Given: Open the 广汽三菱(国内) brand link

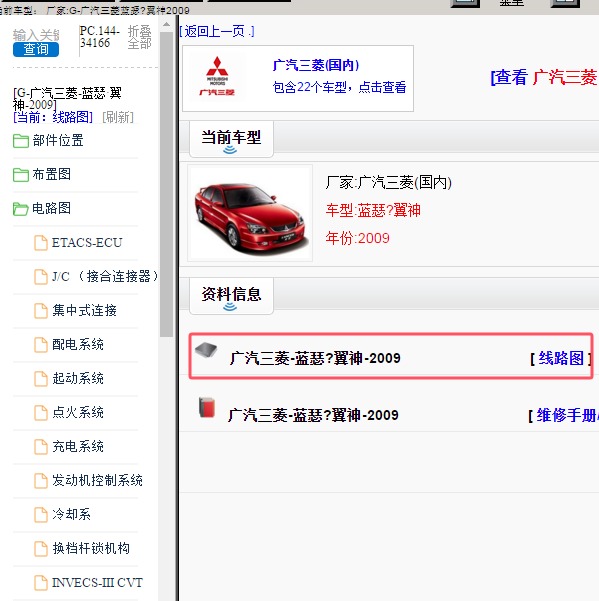Looking at the screenshot, I should 316,65.
